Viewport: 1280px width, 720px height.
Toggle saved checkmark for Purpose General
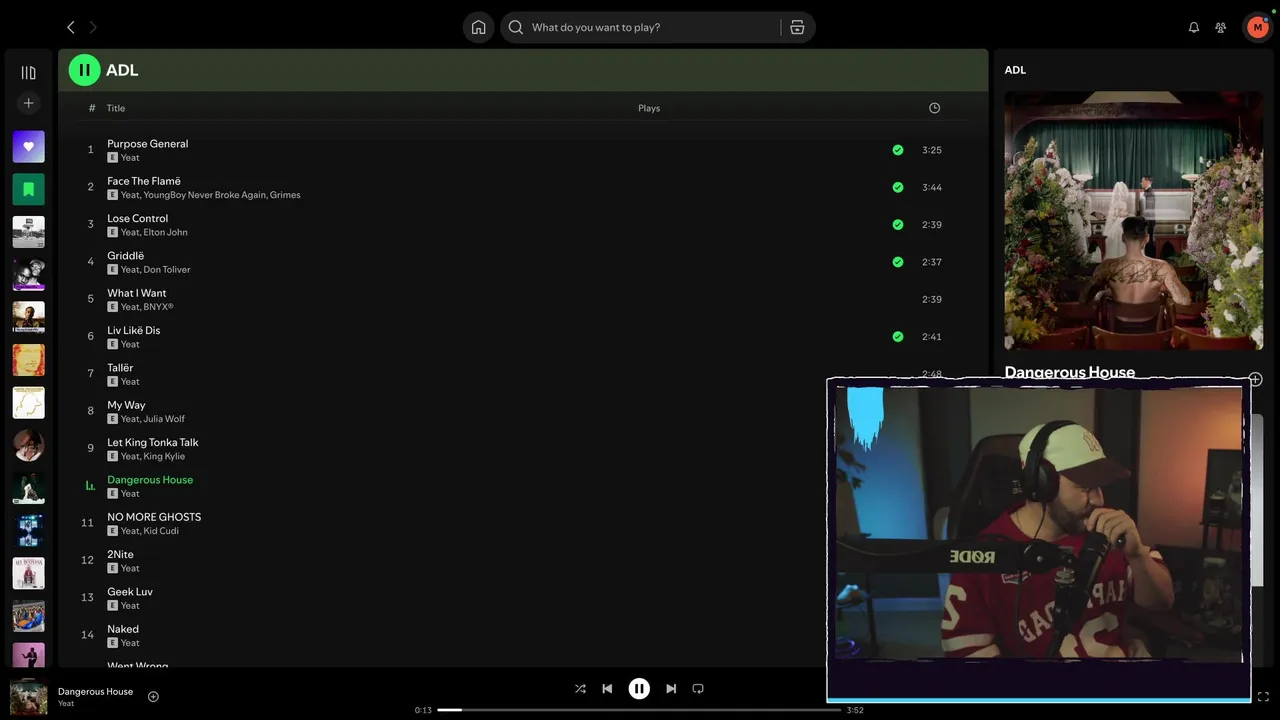point(897,150)
